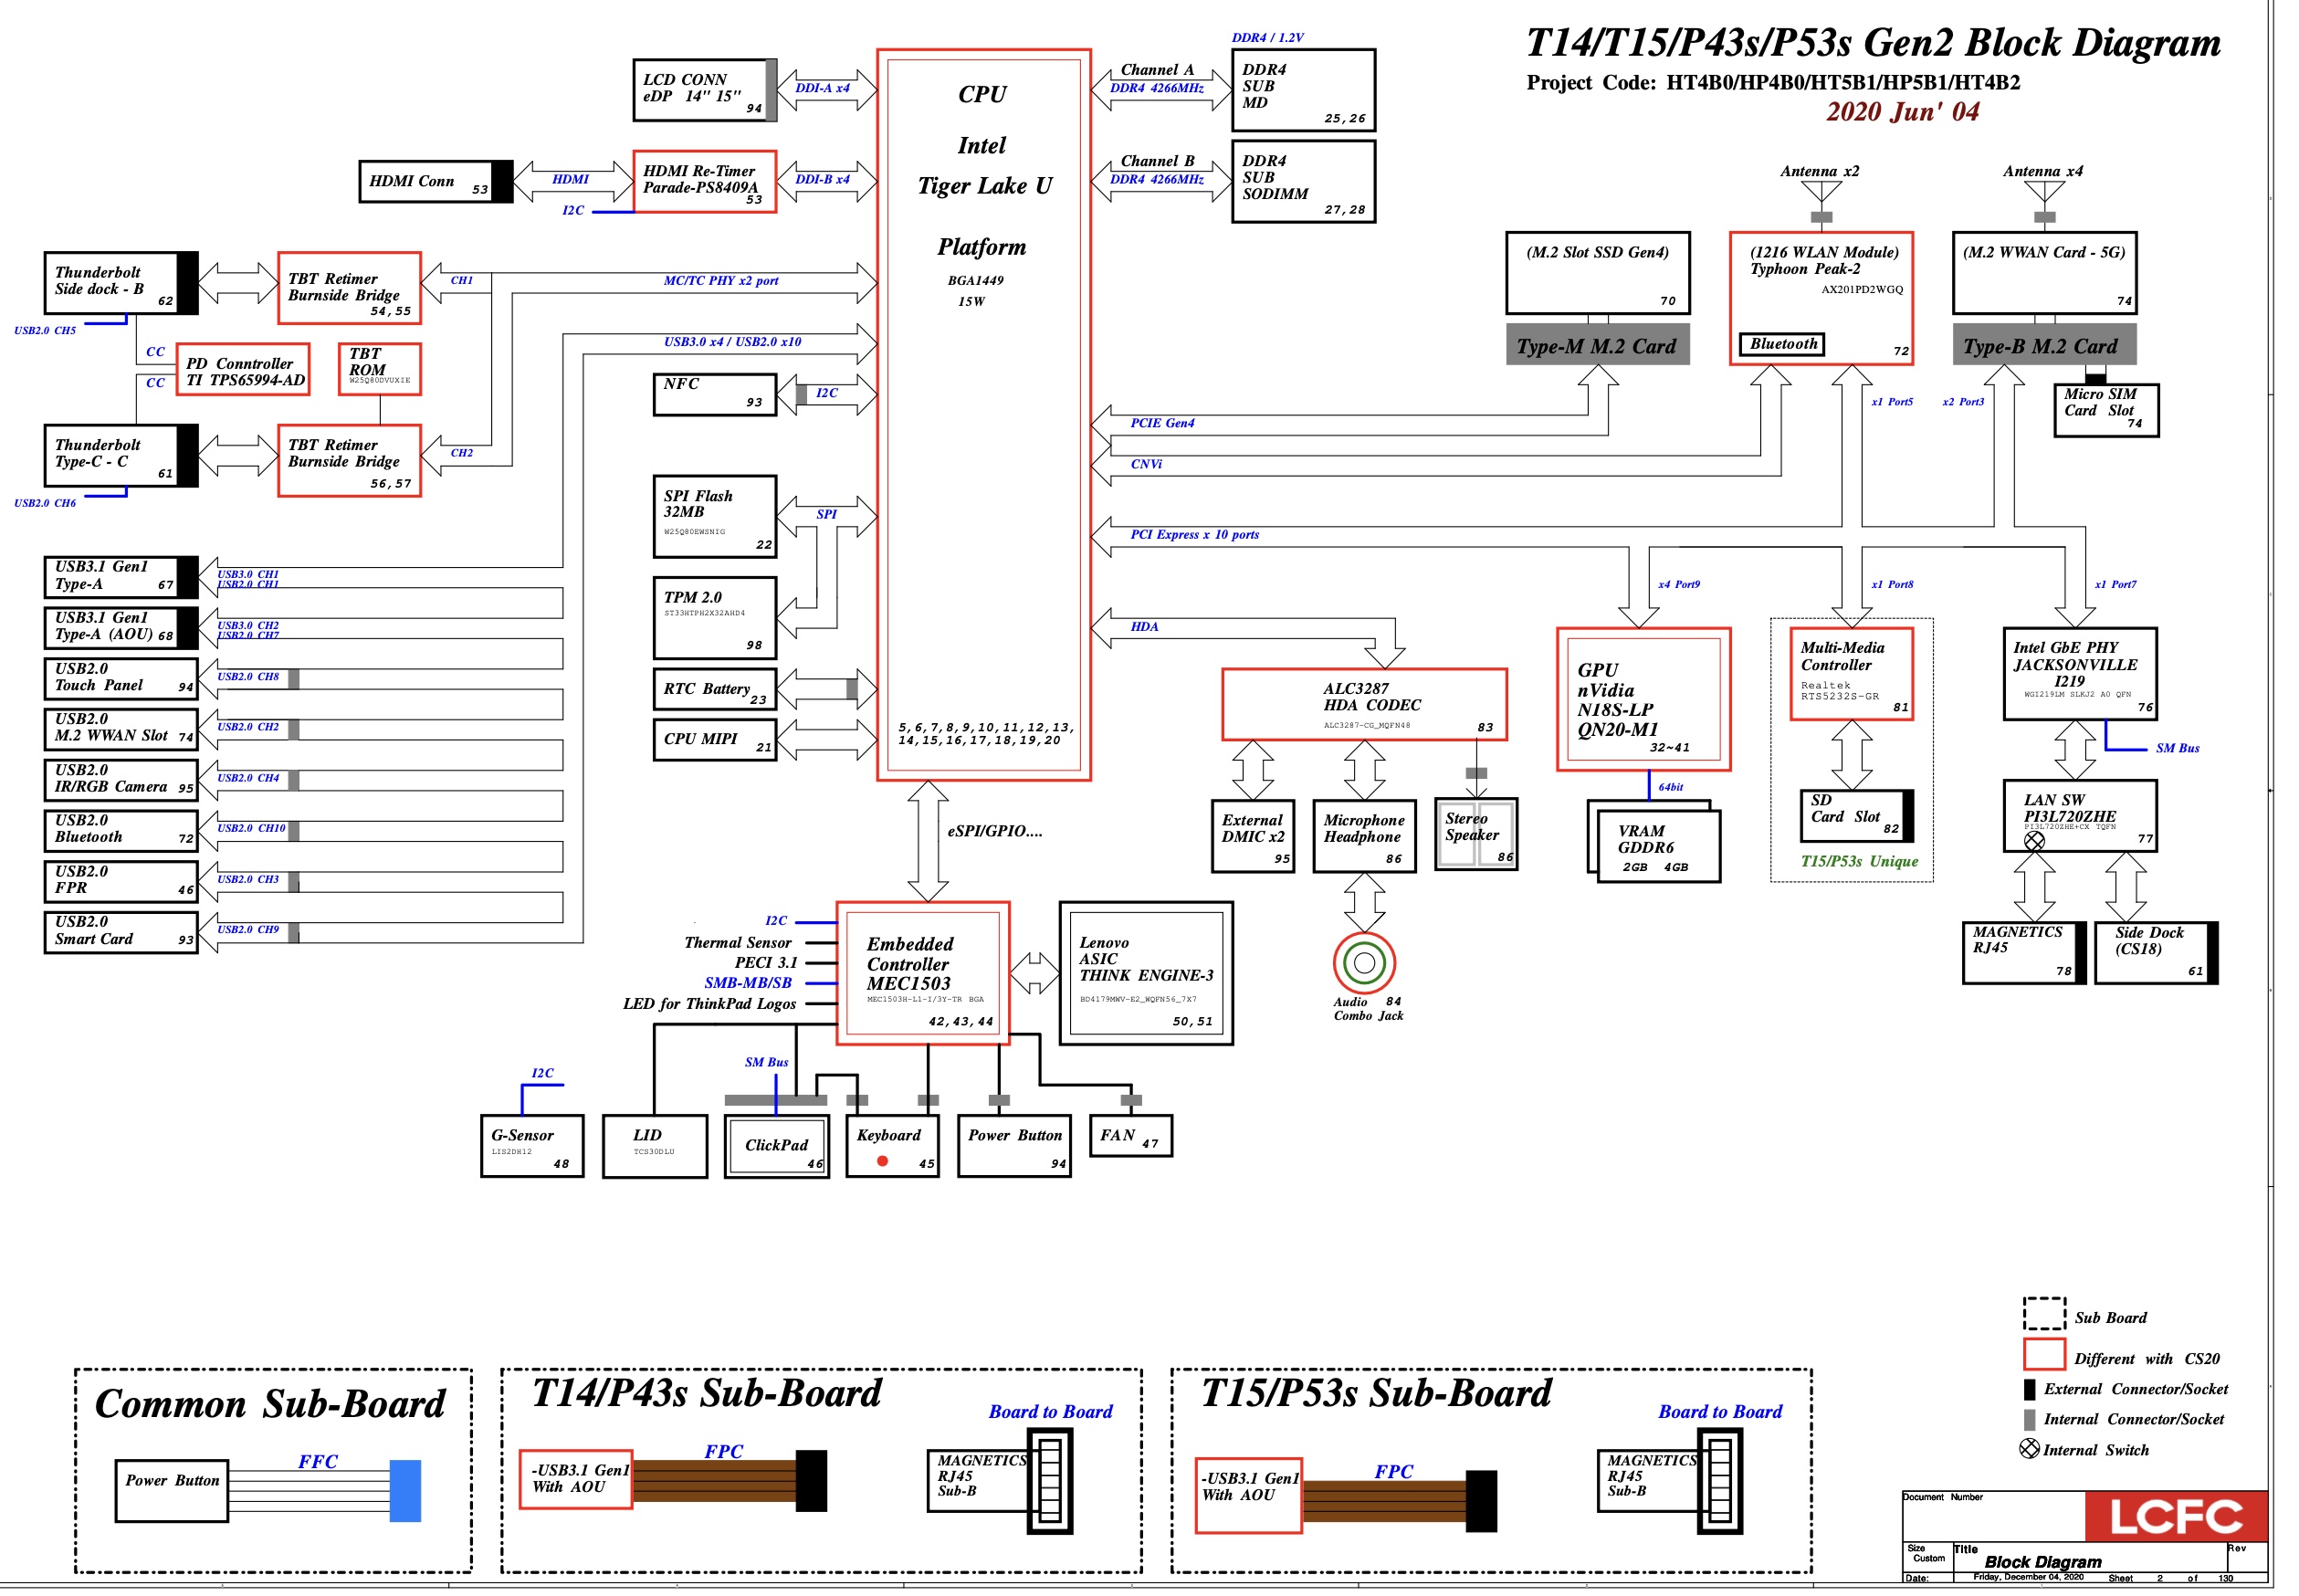This screenshot has width=2299, height=1596.
Task: Select the Thunderbolt Side dock - B block
Action: (x=121, y=283)
